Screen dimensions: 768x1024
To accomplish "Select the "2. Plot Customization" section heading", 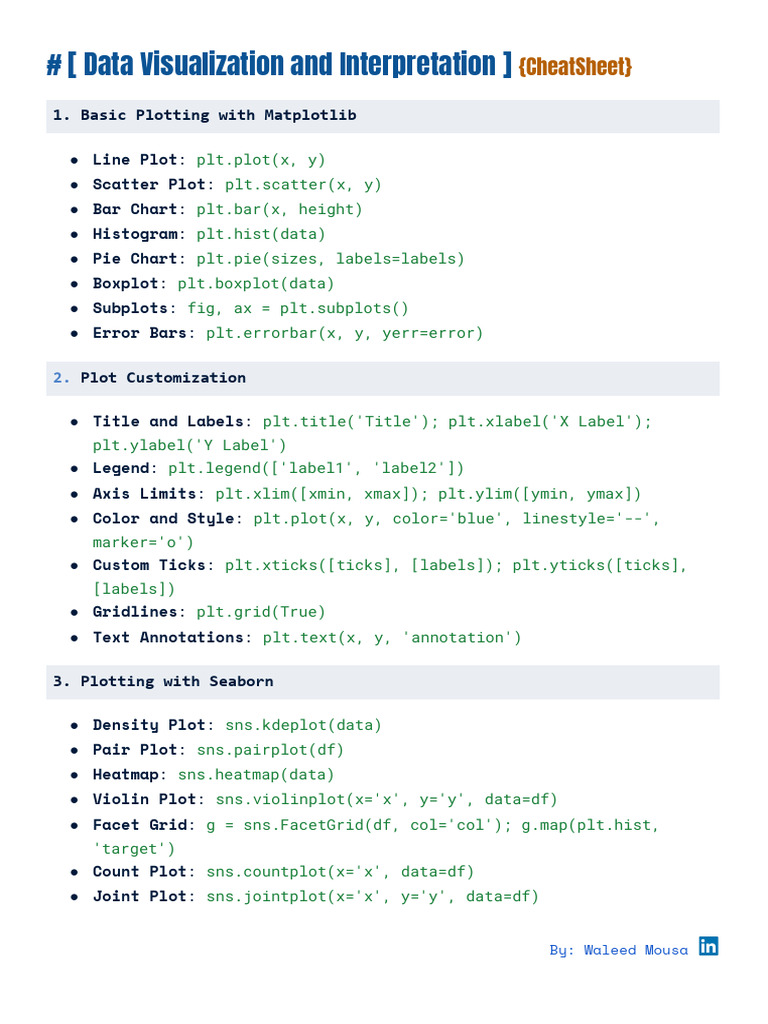I will pyautogui.click(x=149, y=378).
